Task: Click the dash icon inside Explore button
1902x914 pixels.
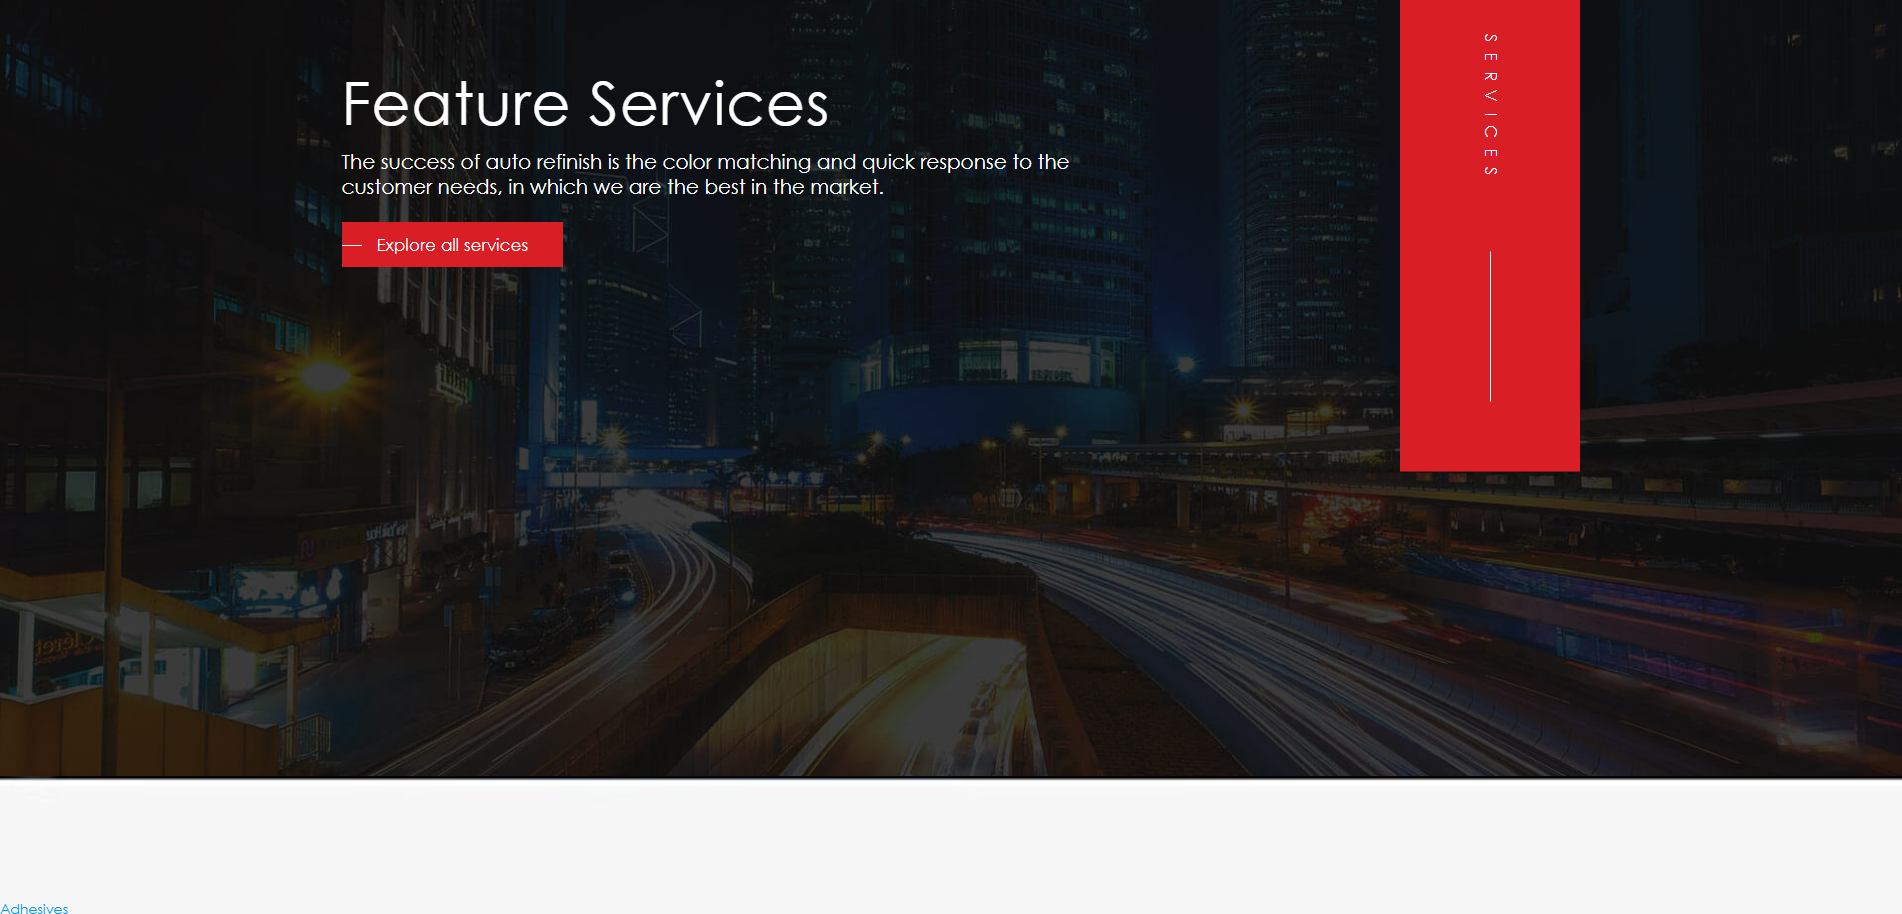Action: 352,245
